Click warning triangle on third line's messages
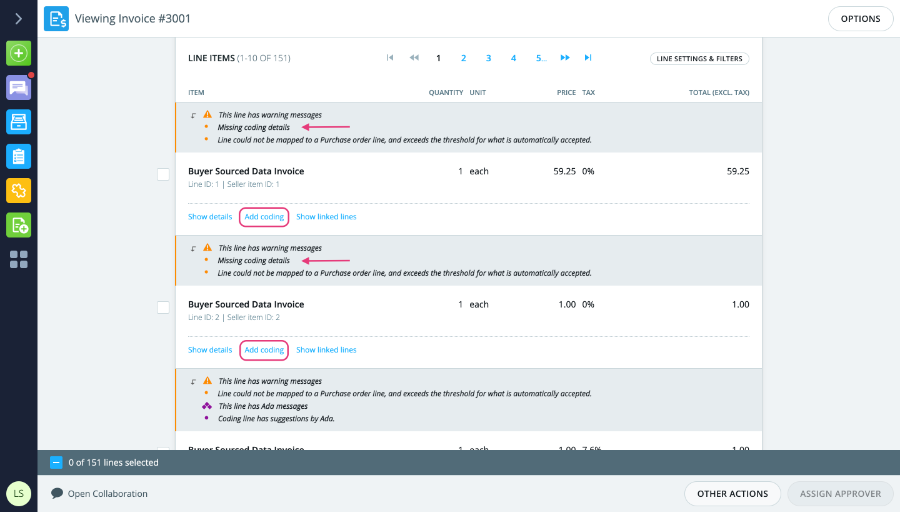 click(x=207, y=381)
